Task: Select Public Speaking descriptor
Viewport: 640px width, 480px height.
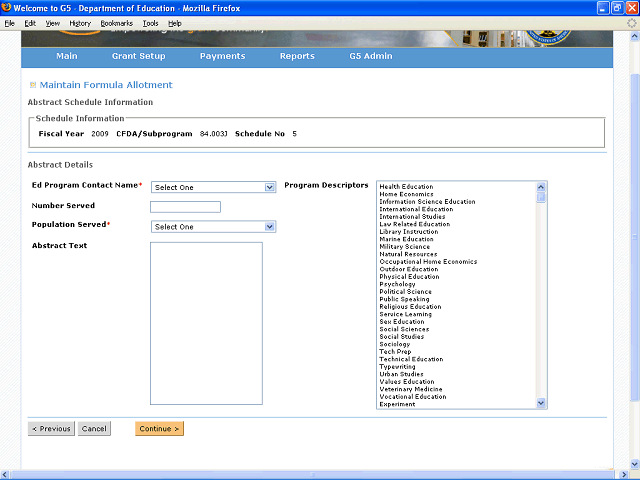Action: tap(404, 299)
